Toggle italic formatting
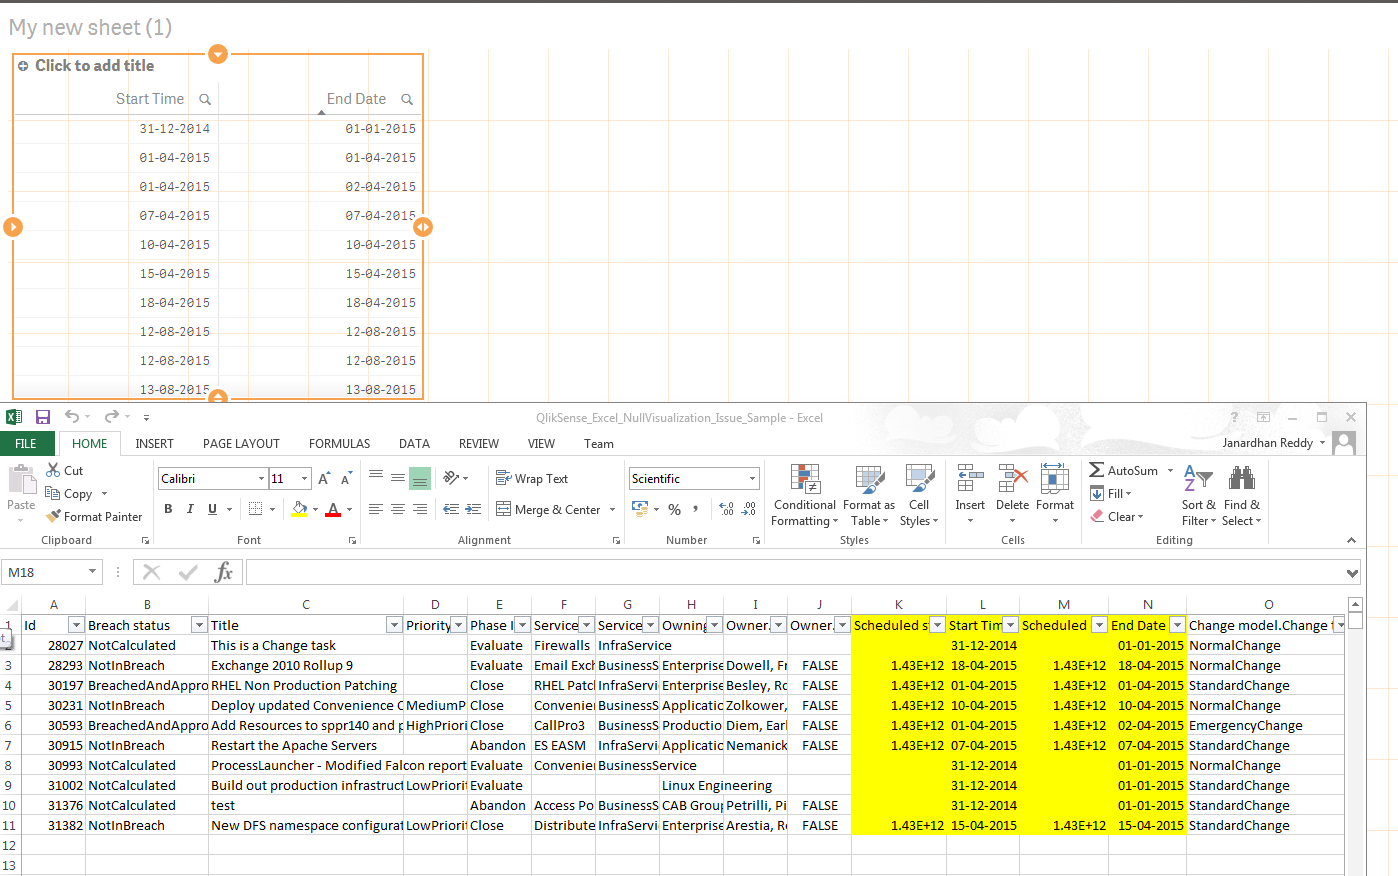 190,509
